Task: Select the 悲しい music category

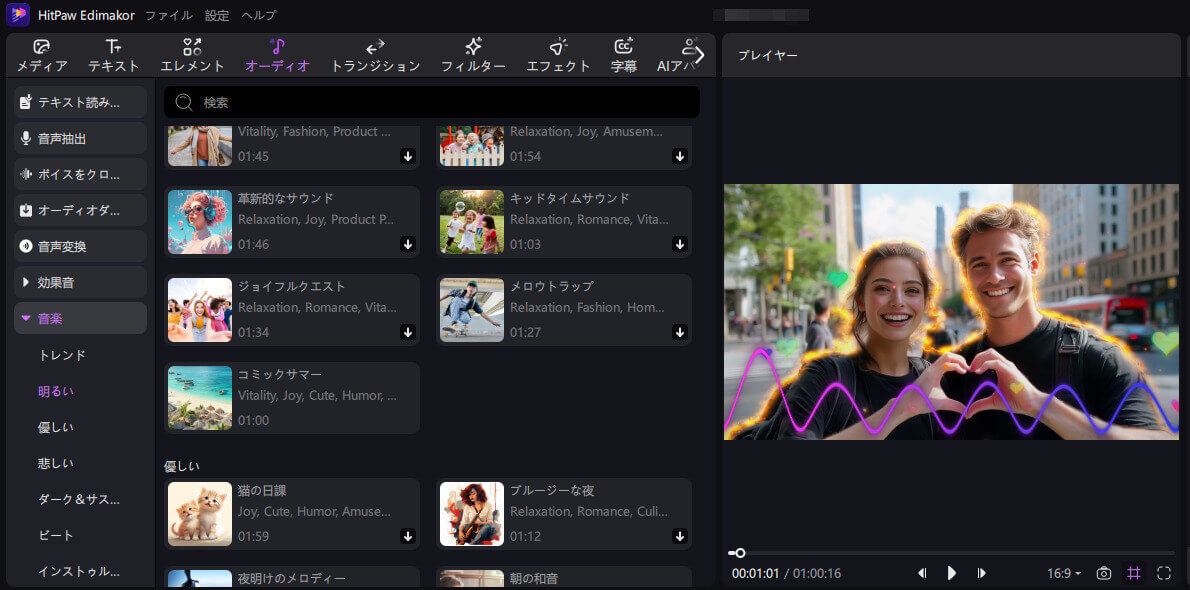Action: click(55, 462)
